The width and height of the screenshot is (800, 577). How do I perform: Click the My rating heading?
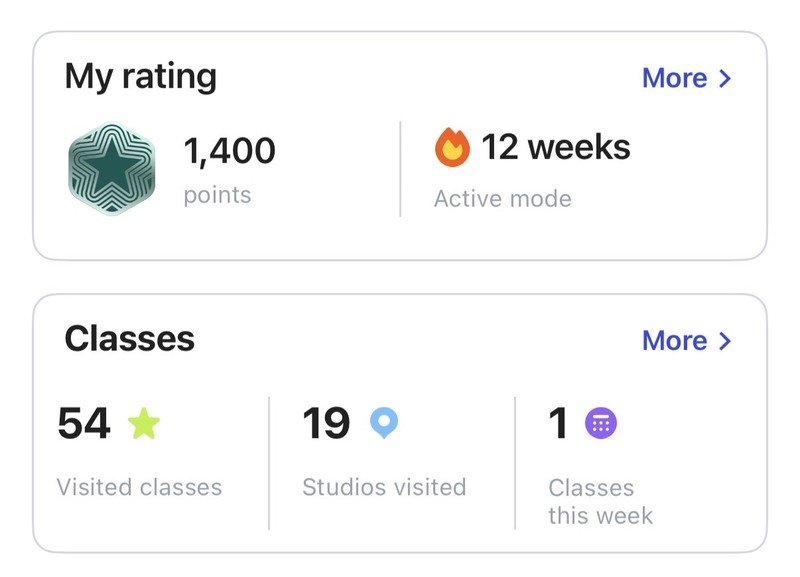pos(141,77)
